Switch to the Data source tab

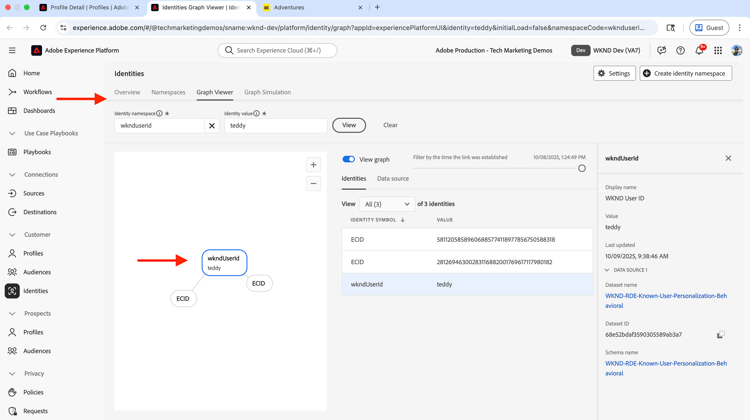393,178
